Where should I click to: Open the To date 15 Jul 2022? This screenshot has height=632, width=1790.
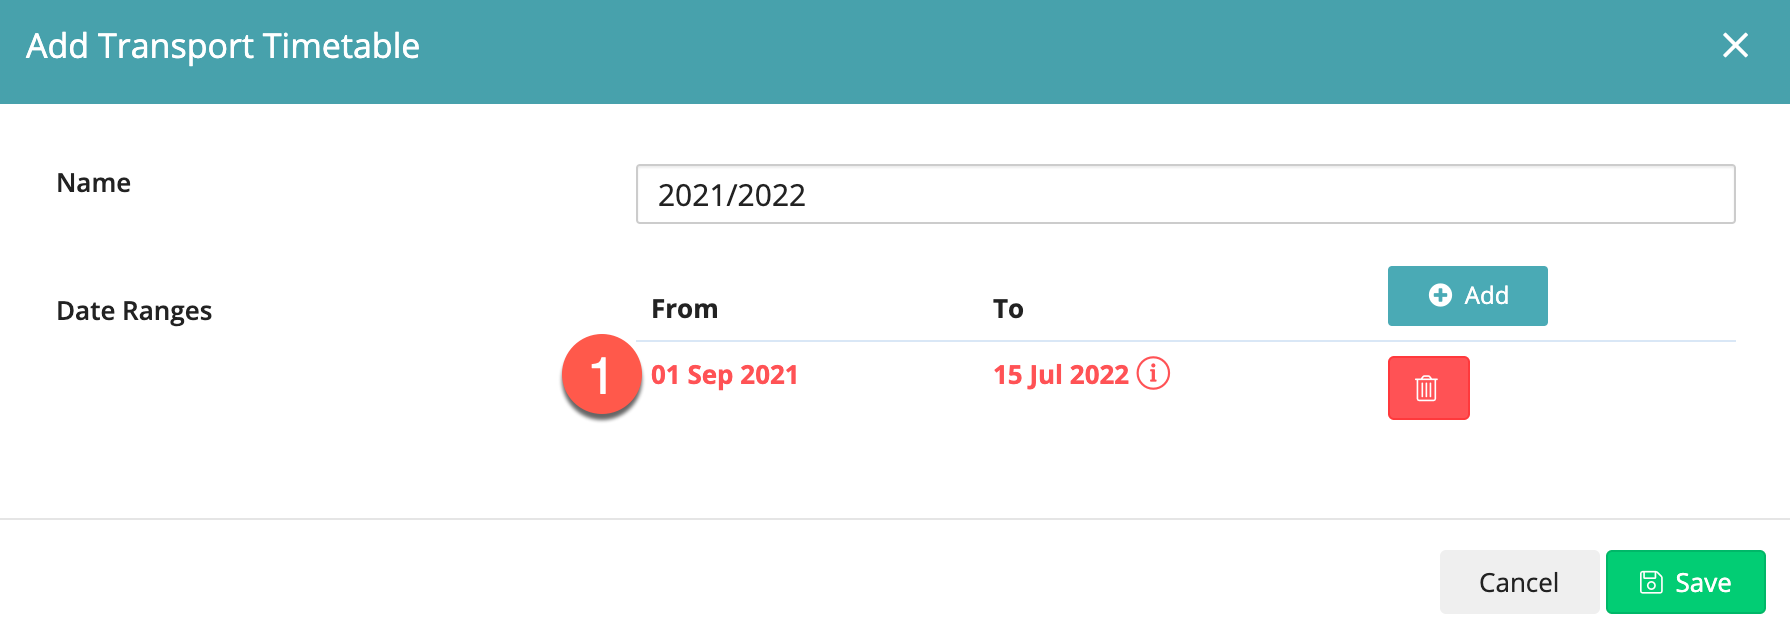[x=1060, y=375]
